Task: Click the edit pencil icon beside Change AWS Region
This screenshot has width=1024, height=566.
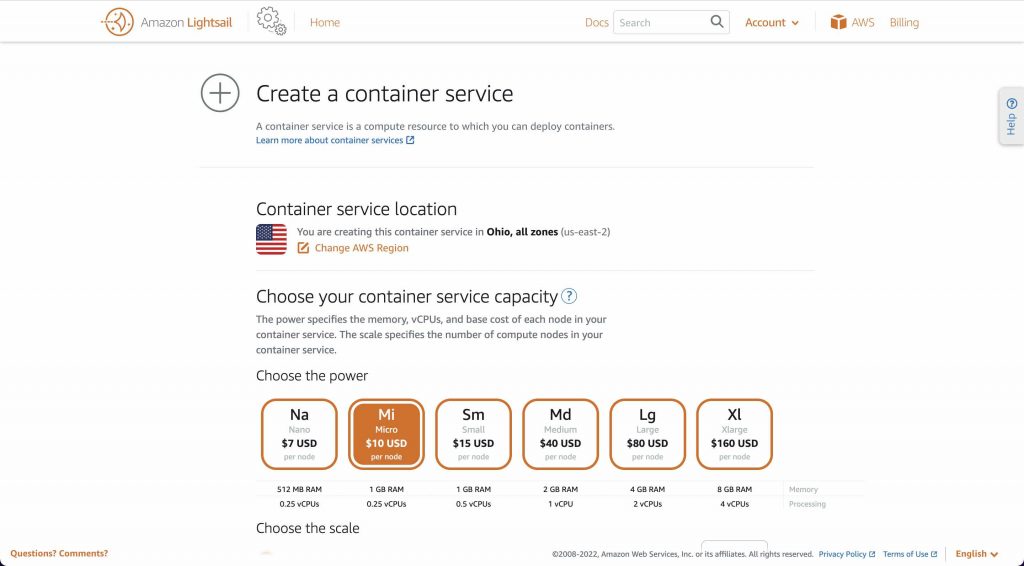Action: click(303, 248)
